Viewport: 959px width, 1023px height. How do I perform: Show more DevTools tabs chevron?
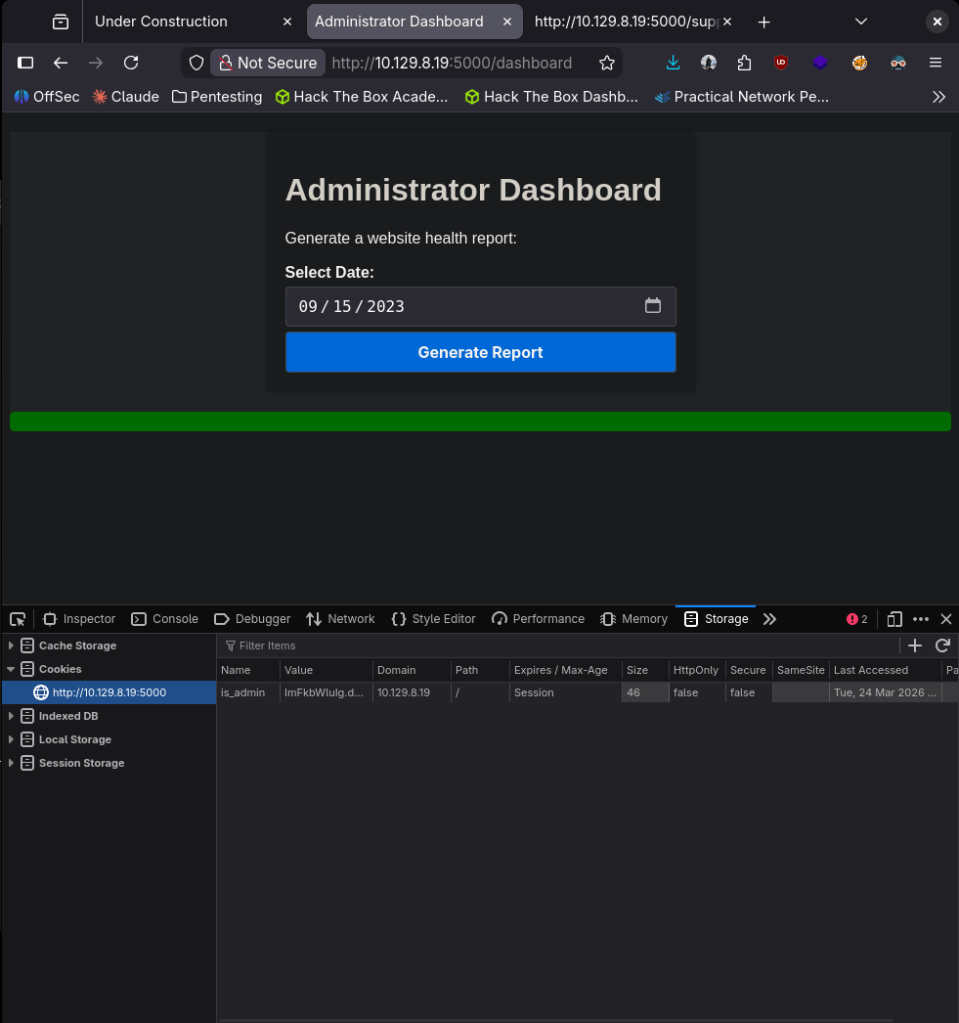point(769,619)
